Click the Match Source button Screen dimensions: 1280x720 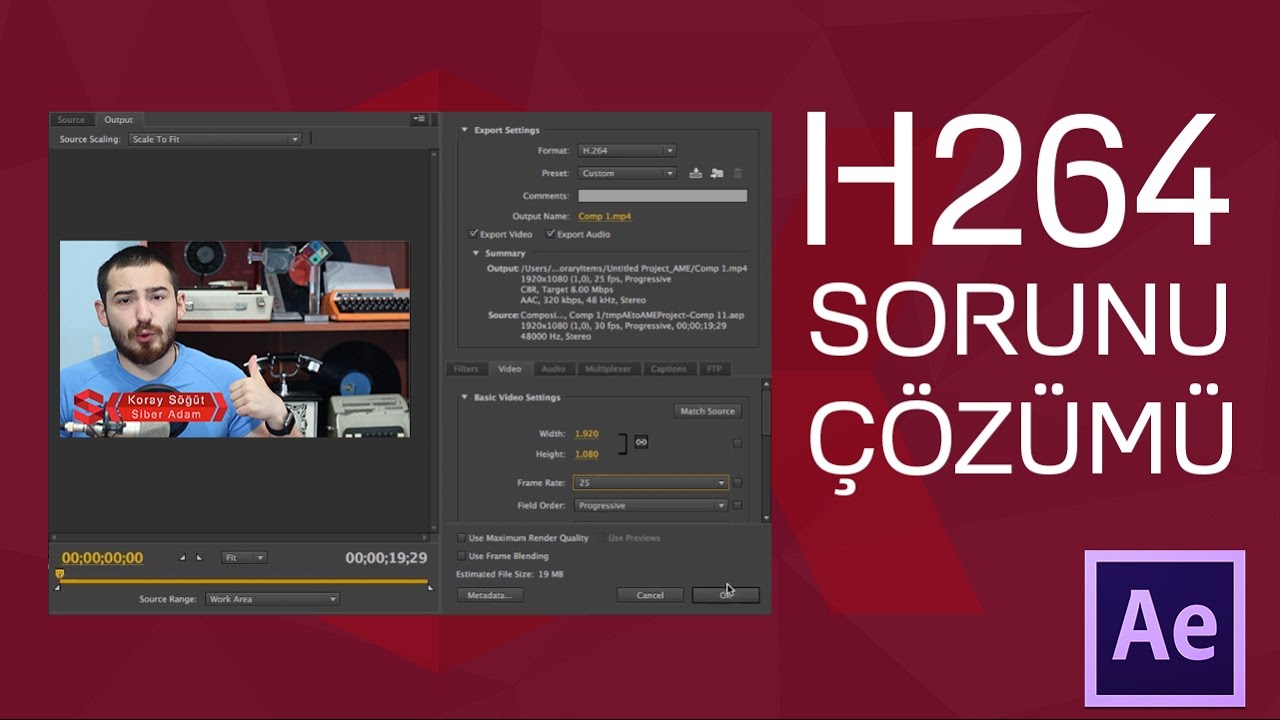pyautogui.click(x=707, y=411)
